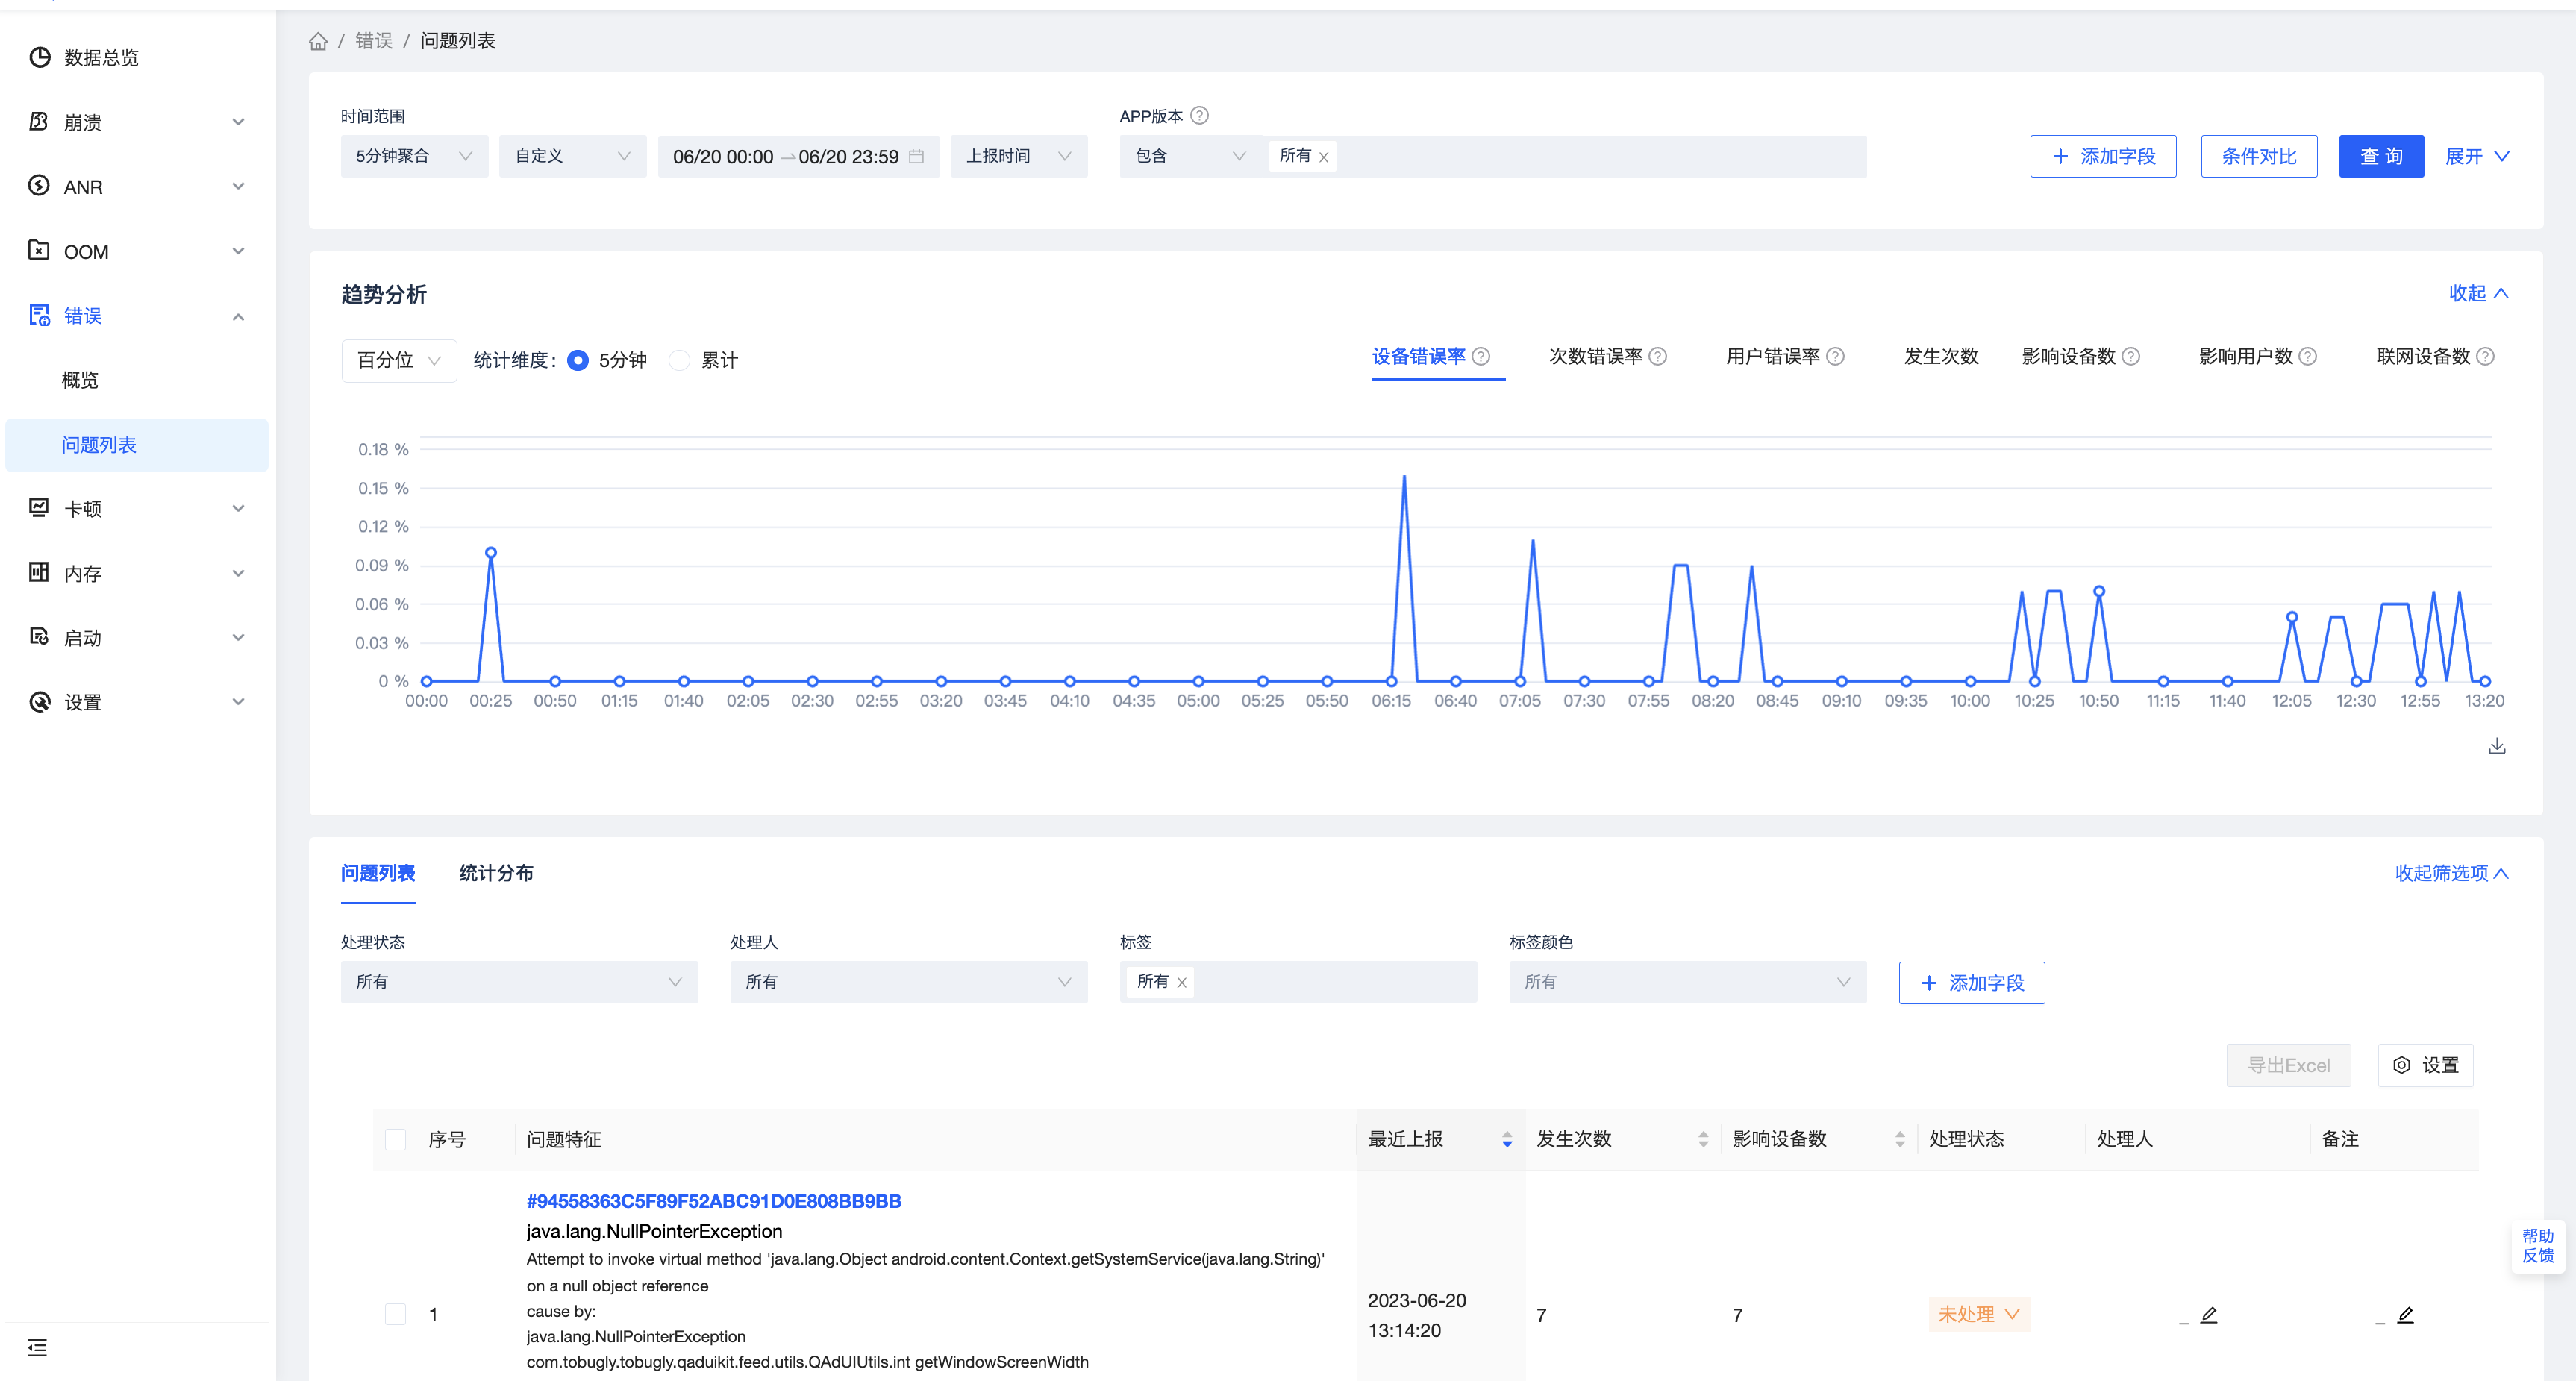The height and width of the screenshot is (1381, 2576).
Task: Click the OOM sidebar icon
Action: [39, 251]
